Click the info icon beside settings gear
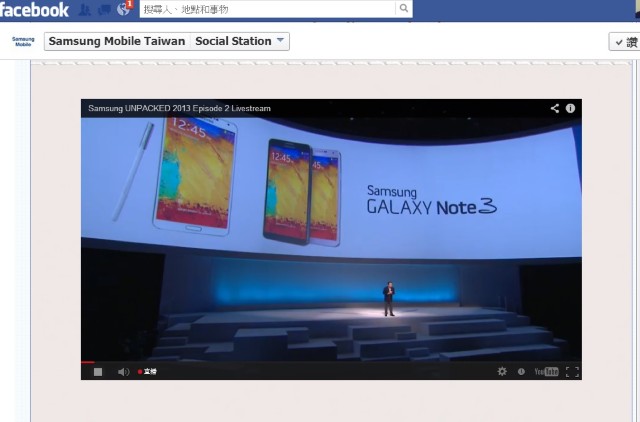The height and width of the screenshot is (422, 640). pyautogui.click(x=521, y=371)
